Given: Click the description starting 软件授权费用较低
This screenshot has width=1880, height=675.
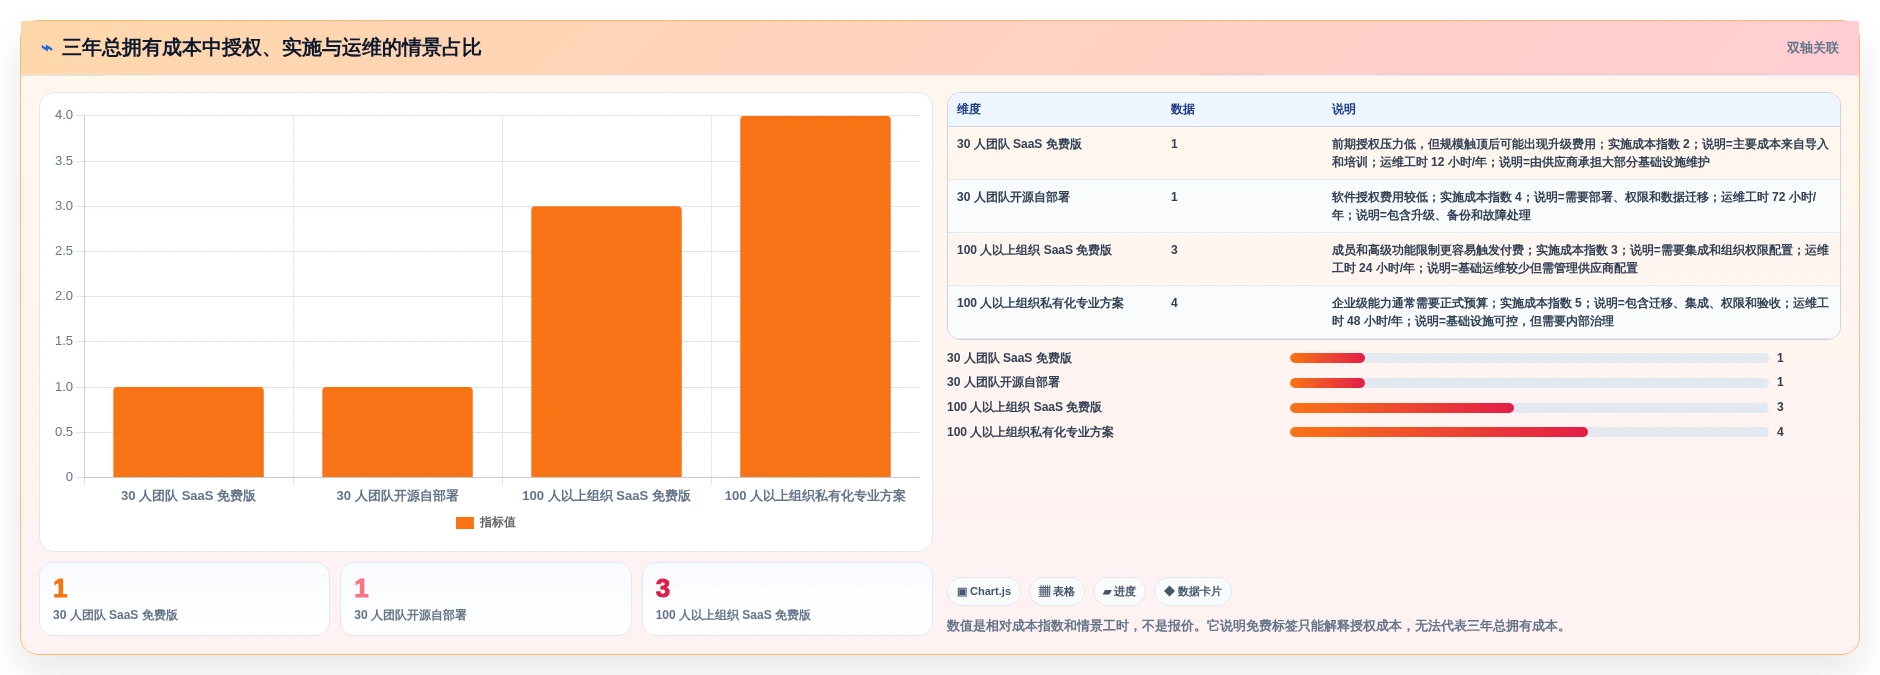Looking at the screenshot, I should coord(1575,206).
